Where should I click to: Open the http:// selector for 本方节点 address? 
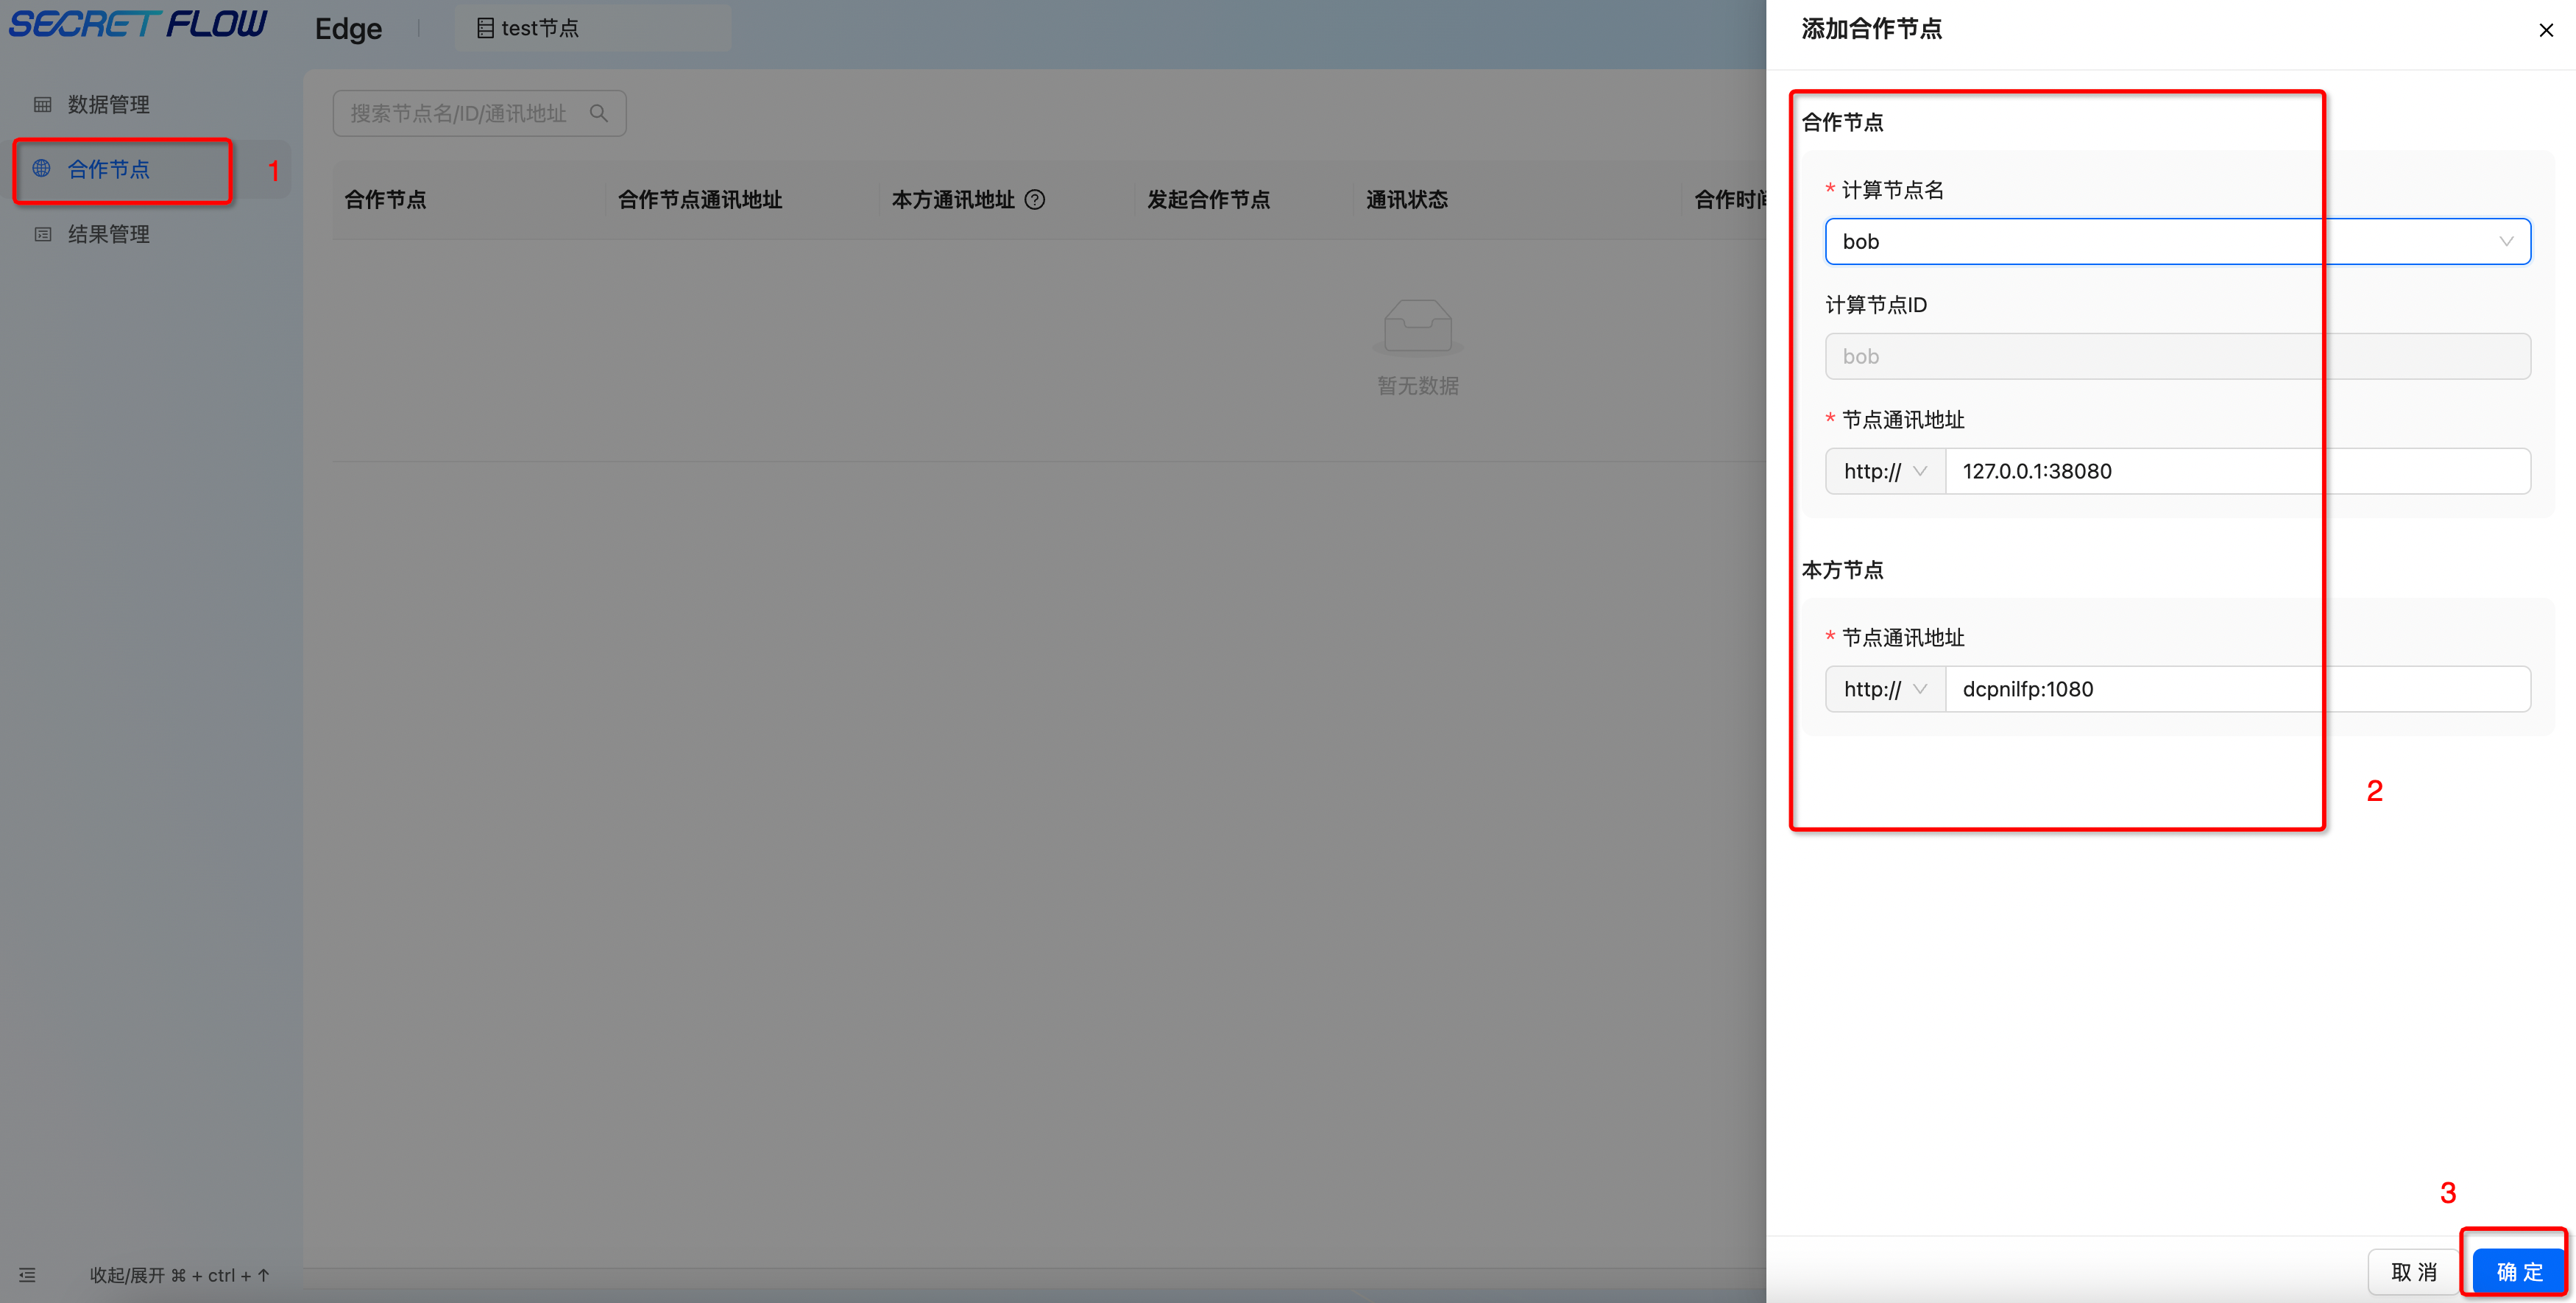(x=1884, y=689)
